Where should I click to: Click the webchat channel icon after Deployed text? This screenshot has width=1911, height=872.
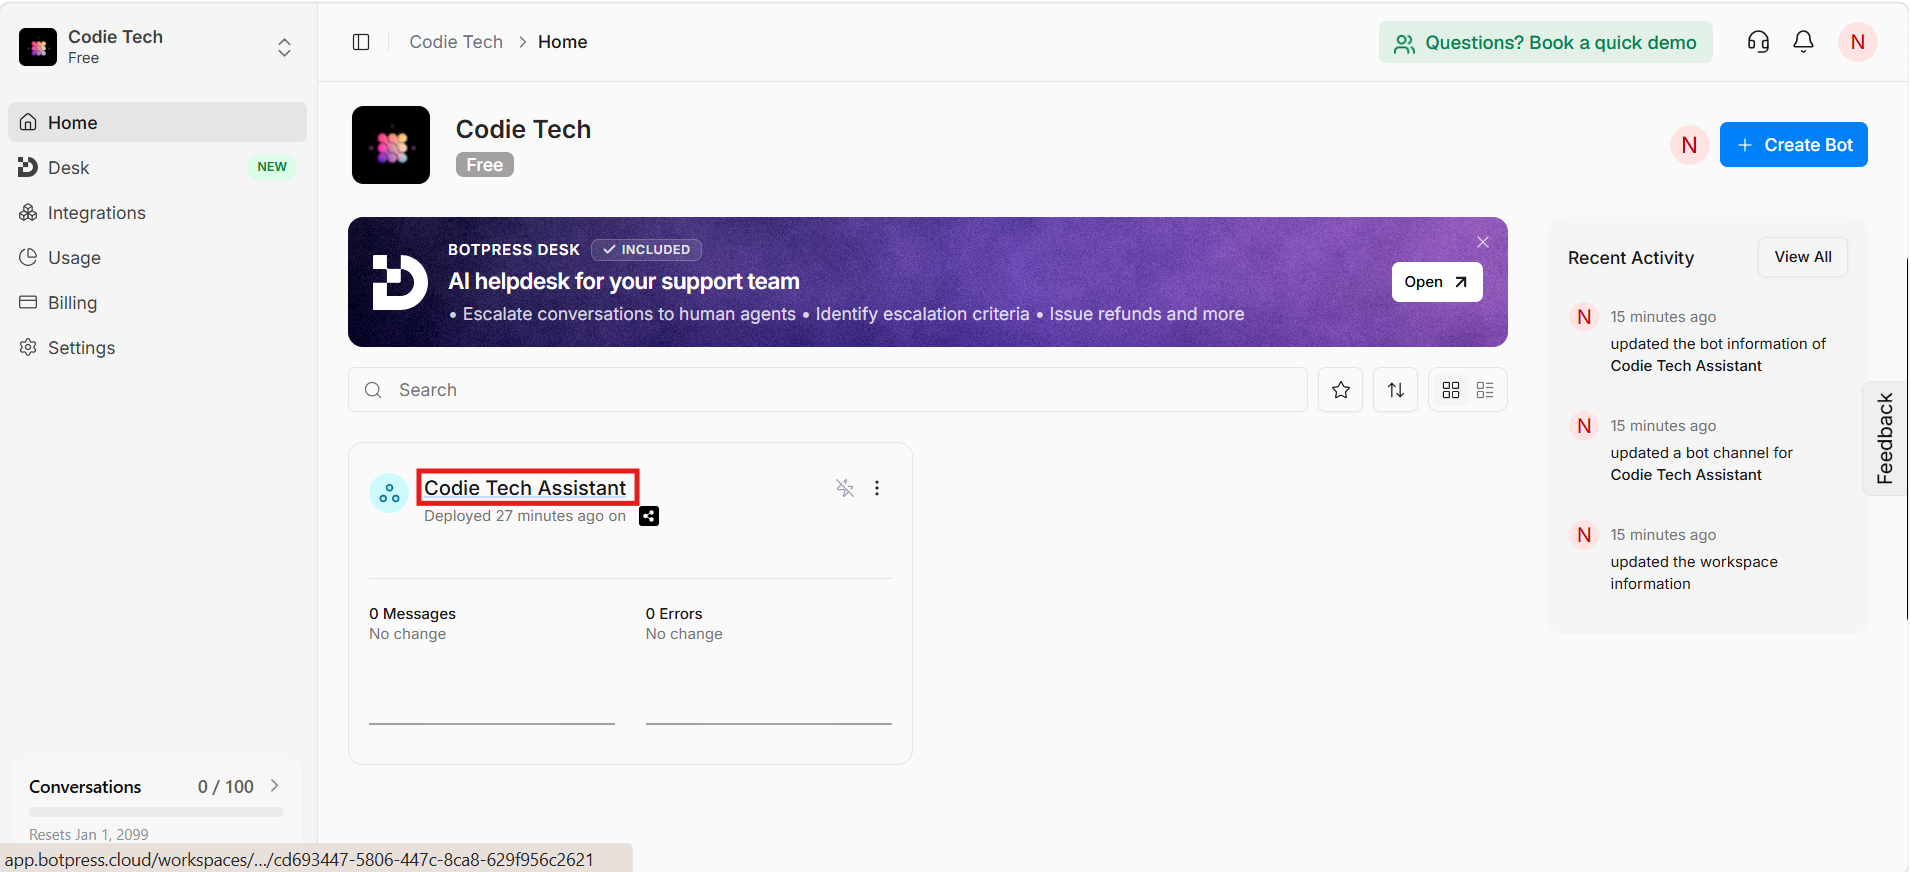(649, 516)
